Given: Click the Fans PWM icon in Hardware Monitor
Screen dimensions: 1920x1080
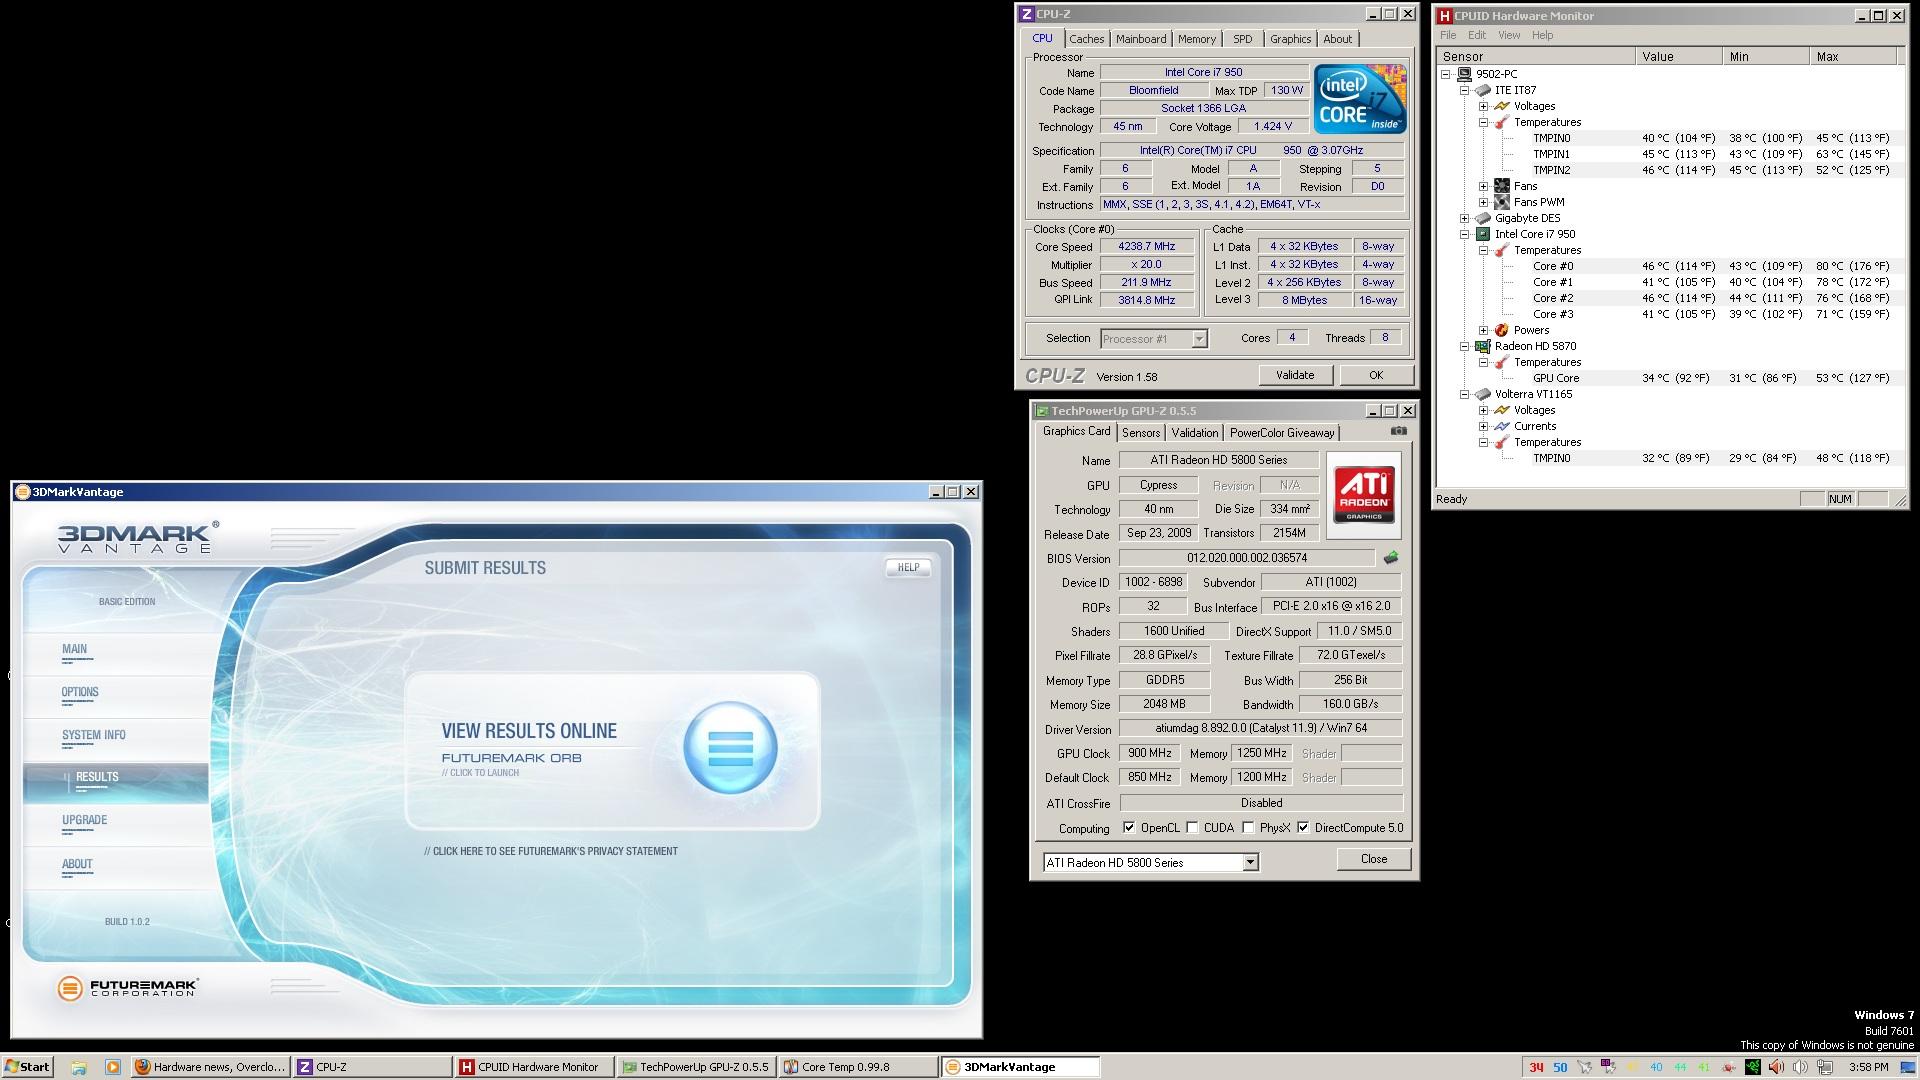Looking at the screenshot, I should 1502,202.
